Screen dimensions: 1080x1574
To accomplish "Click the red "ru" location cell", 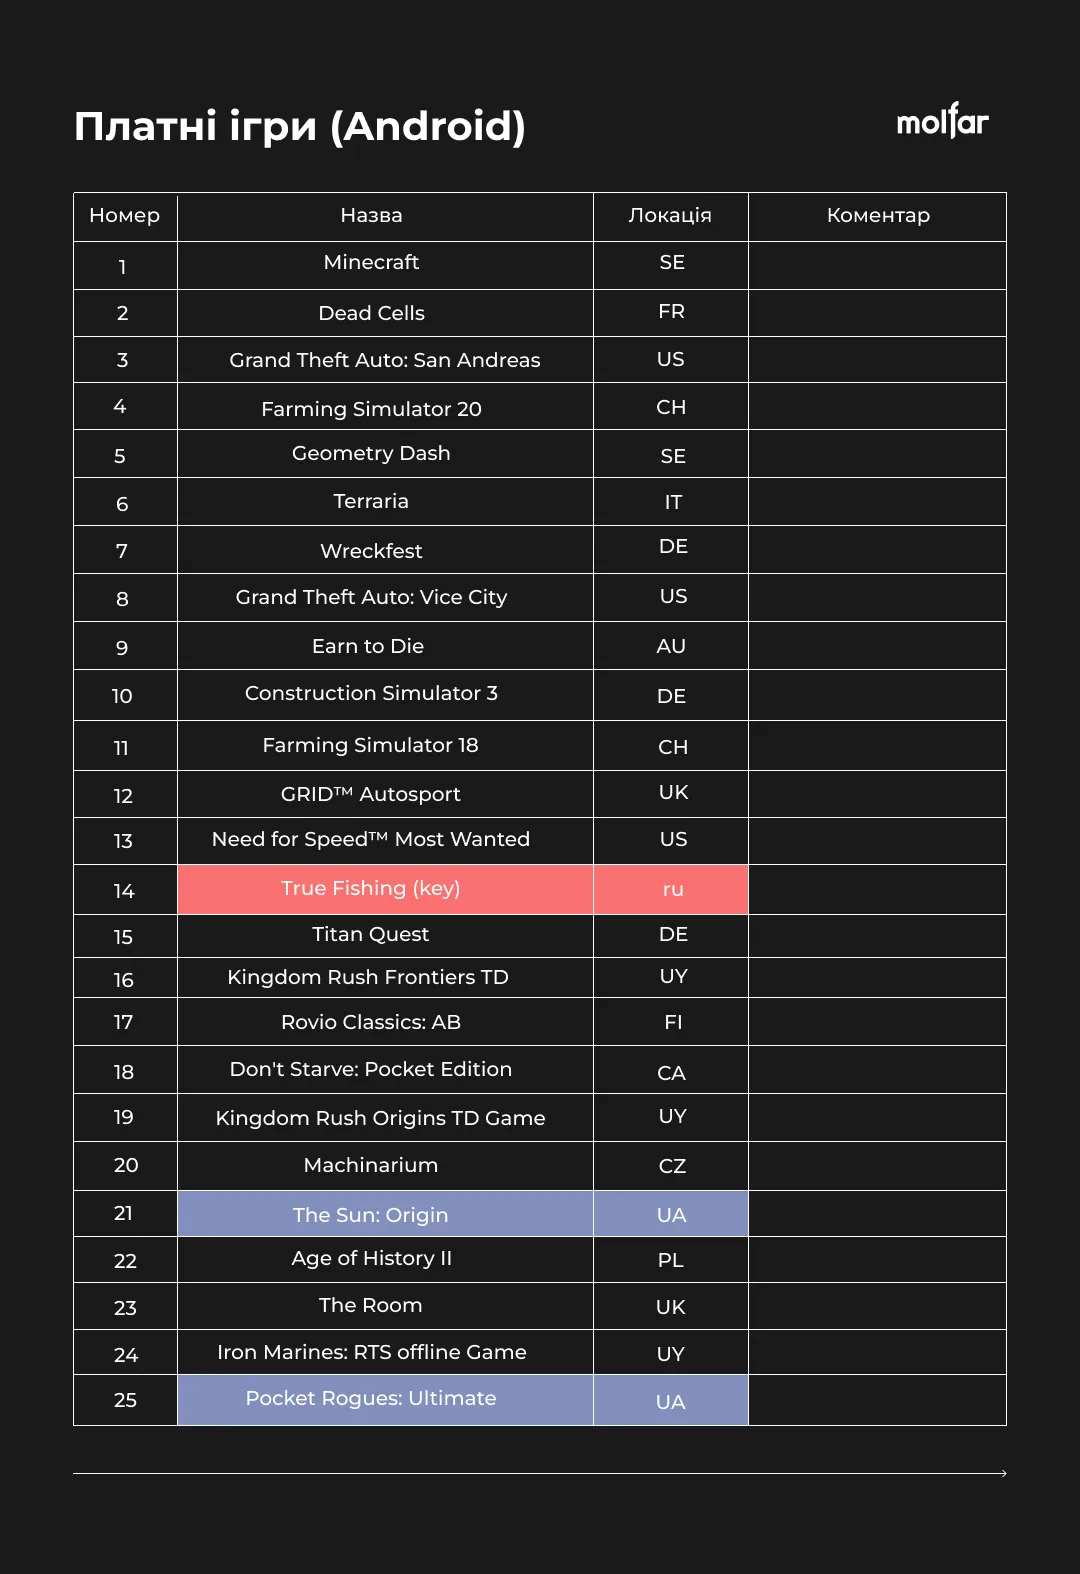I will tap(672, 889).
